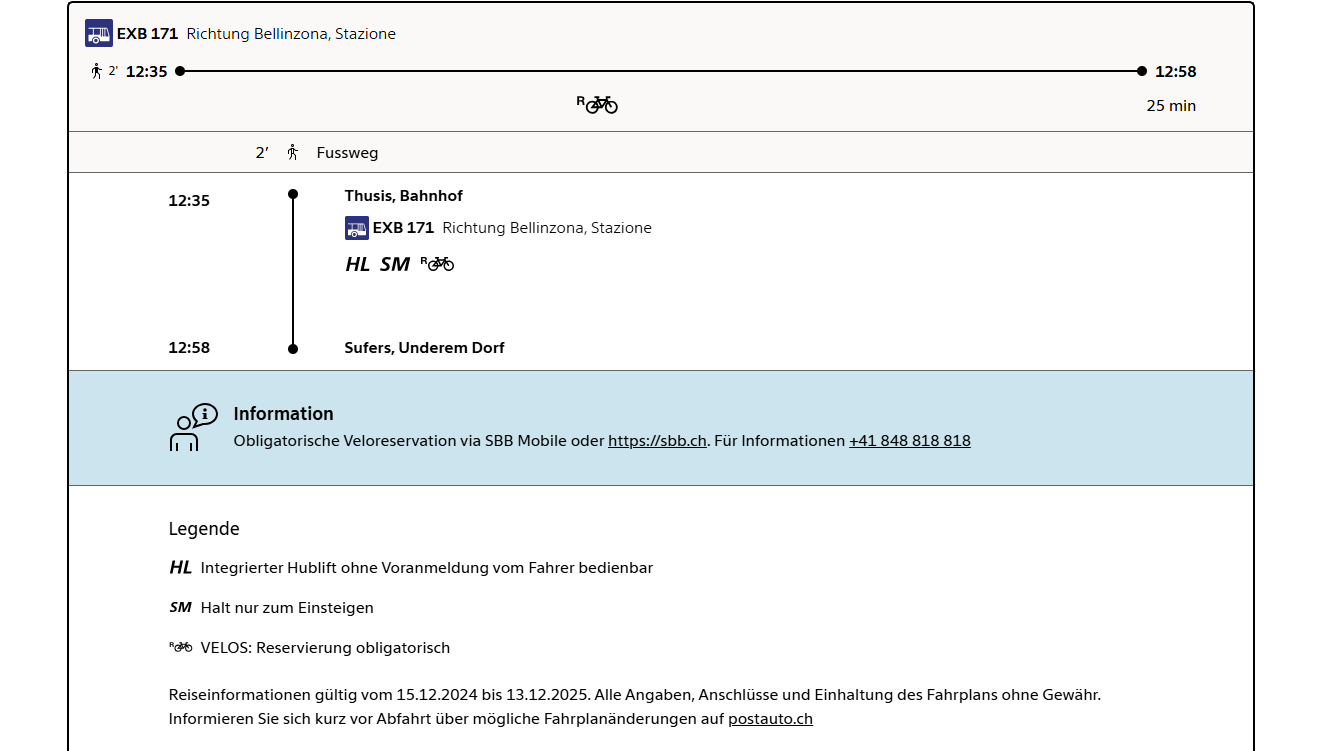Click the pedestrian icon in the Fussweg row
The image size is (1332, 751).
tap(293, 153)
